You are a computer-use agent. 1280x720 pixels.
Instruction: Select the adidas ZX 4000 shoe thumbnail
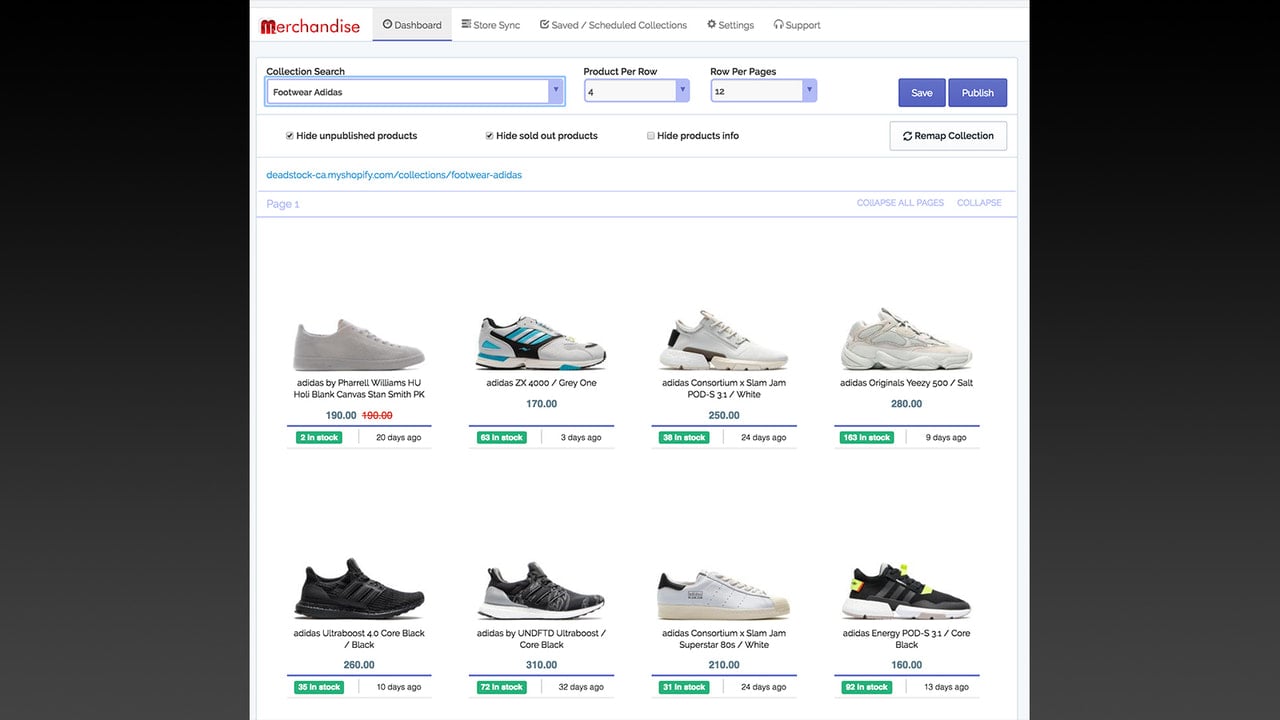pos(541,343)
